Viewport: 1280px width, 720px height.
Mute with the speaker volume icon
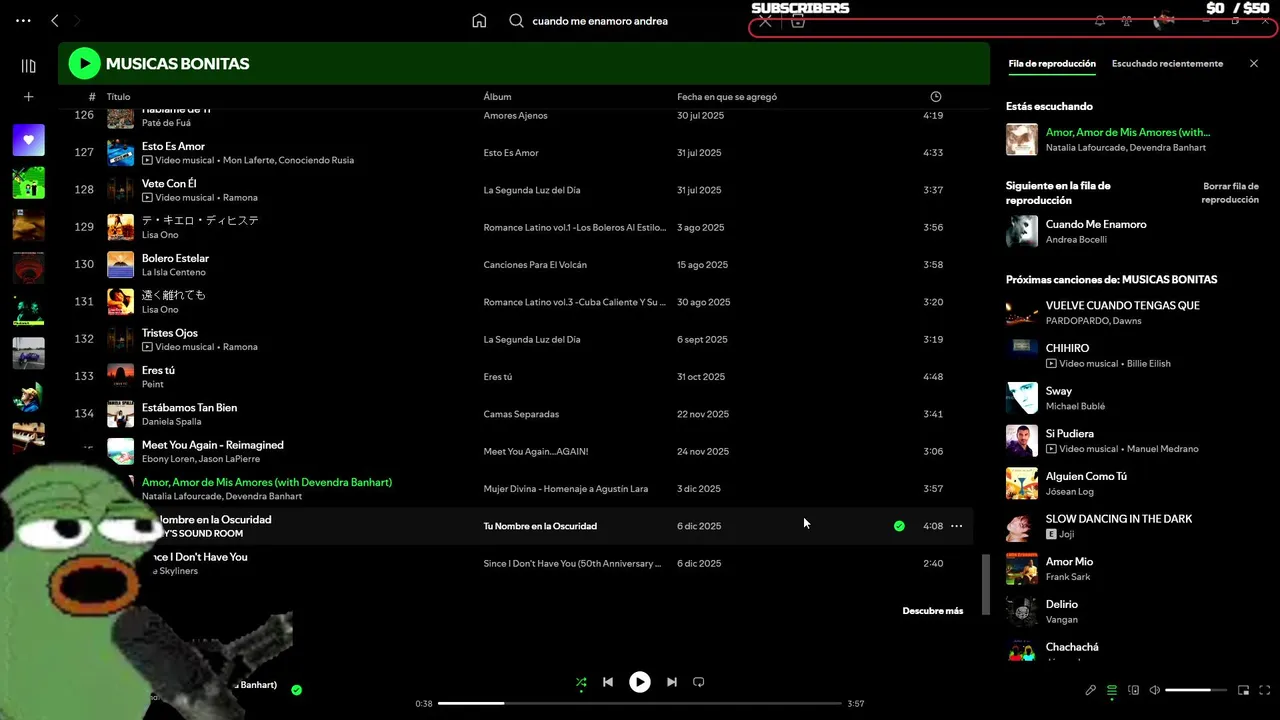pos(1155,690)
